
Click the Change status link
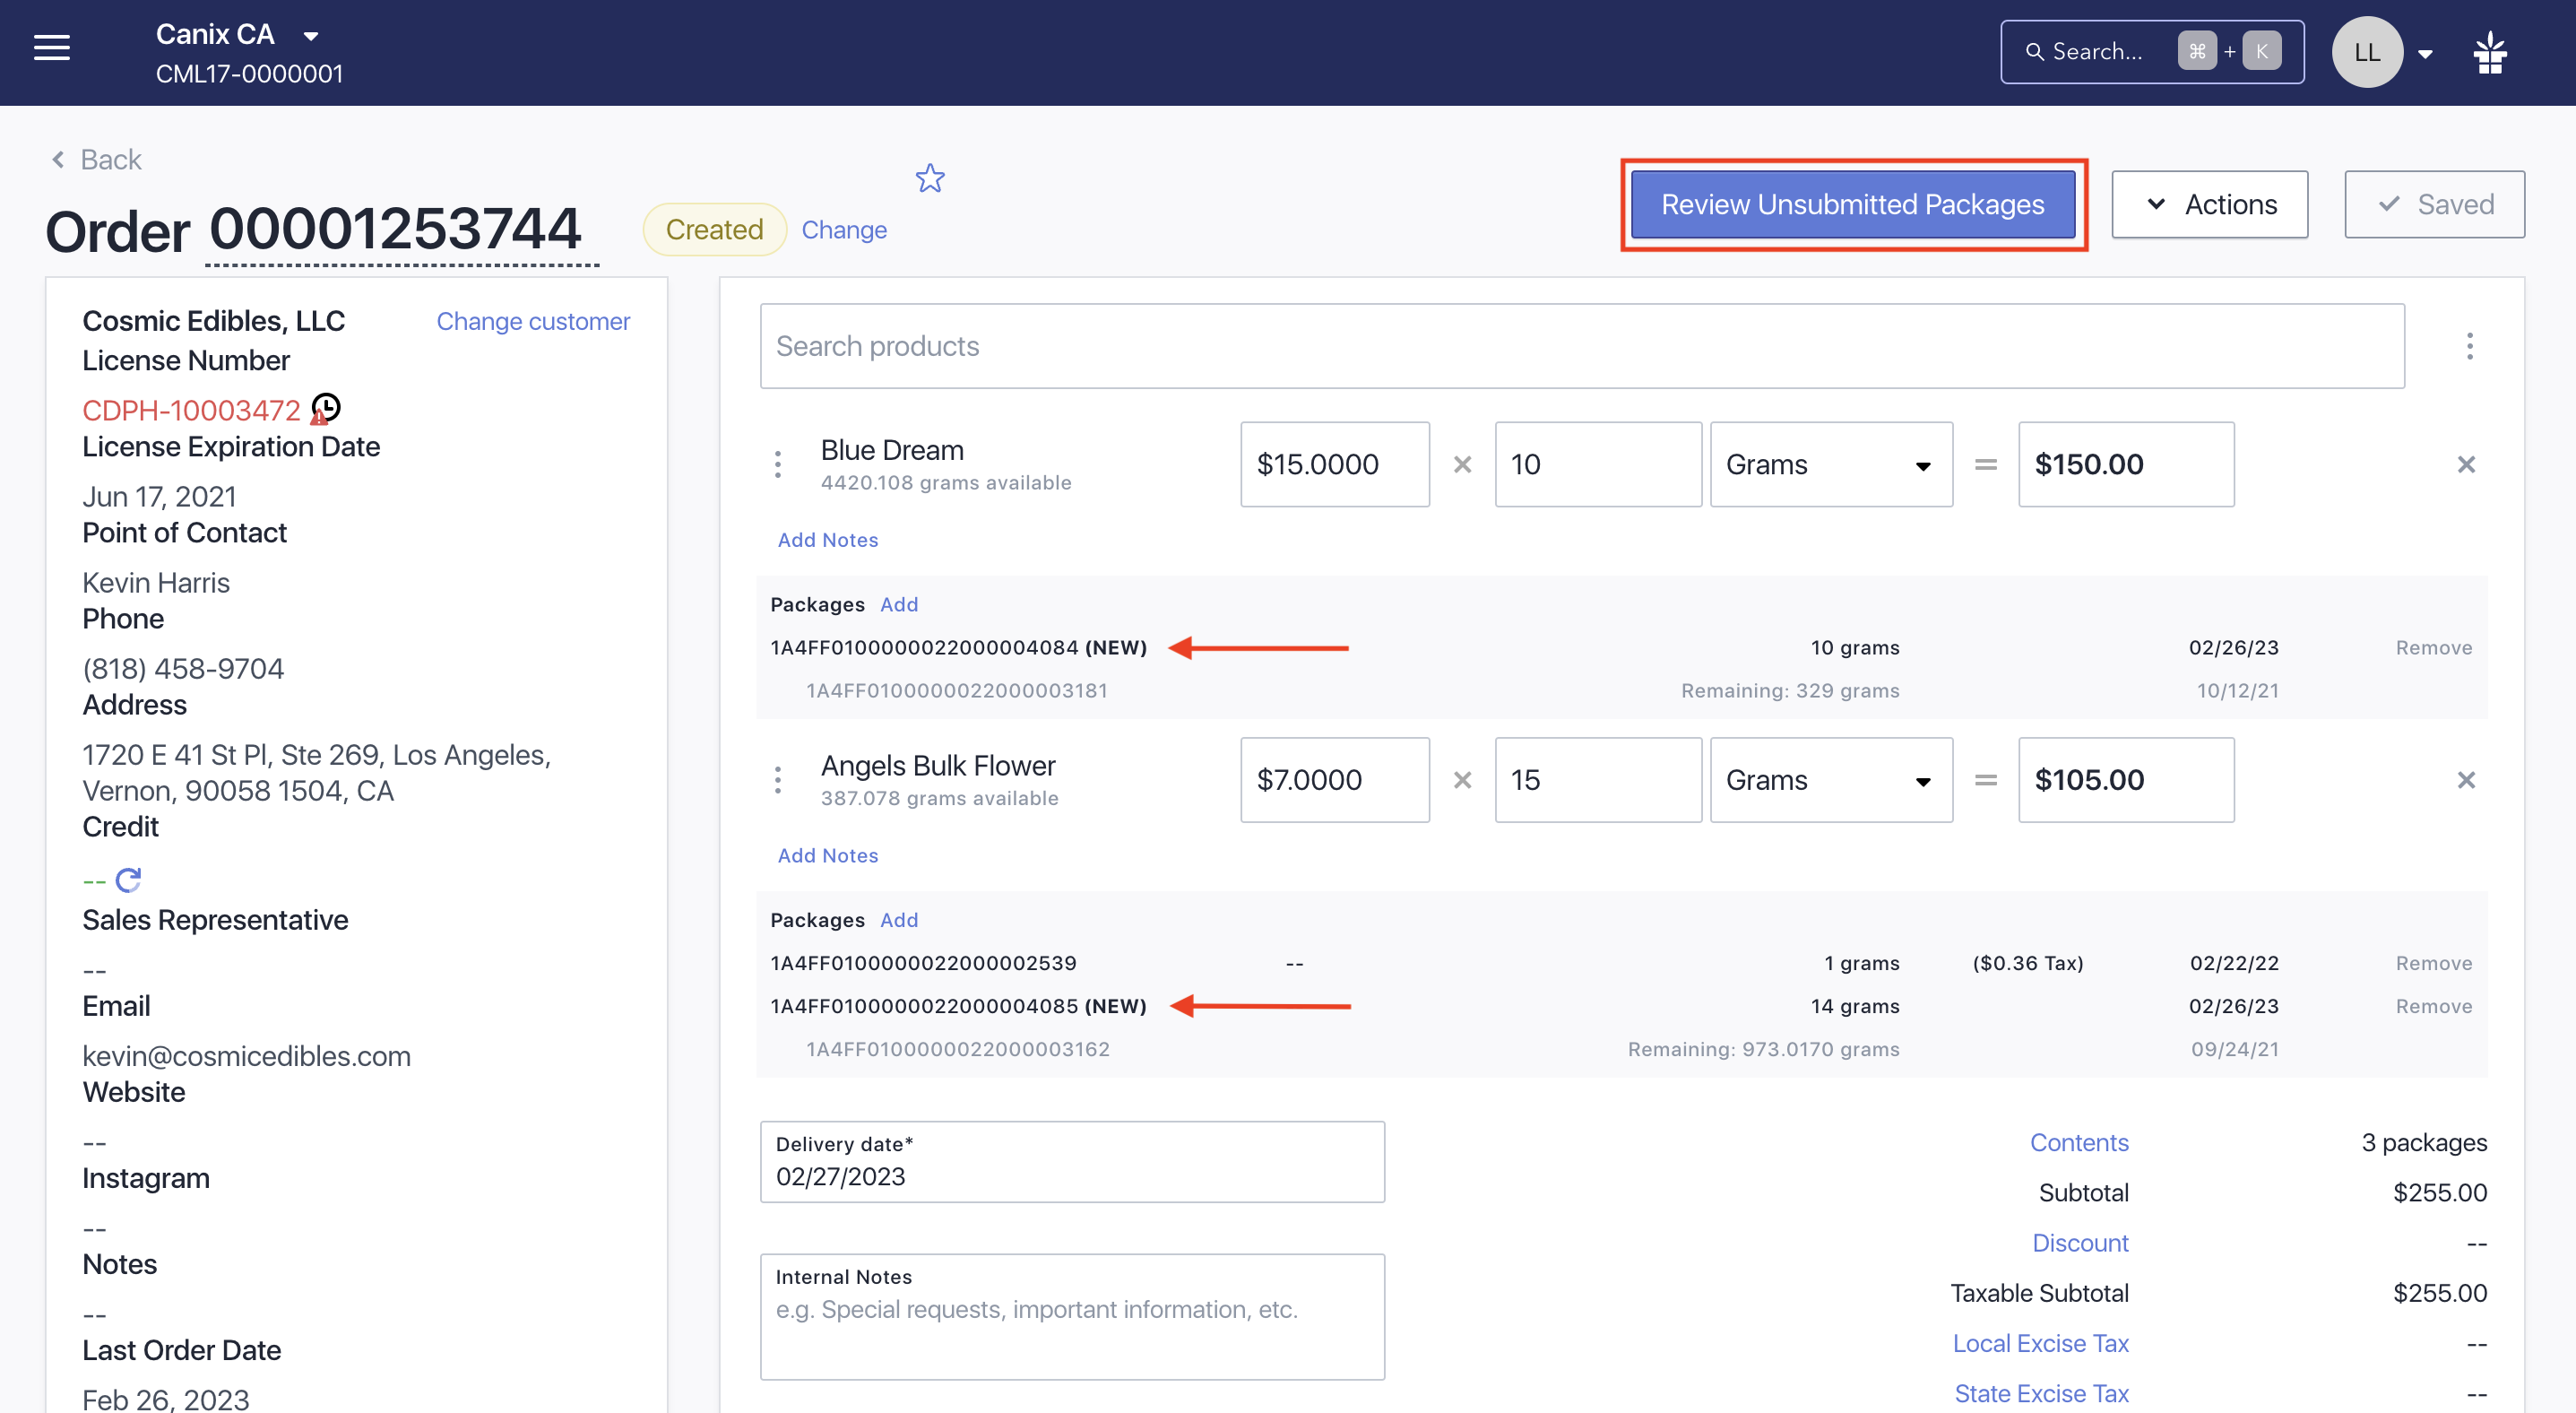(844, 229)
